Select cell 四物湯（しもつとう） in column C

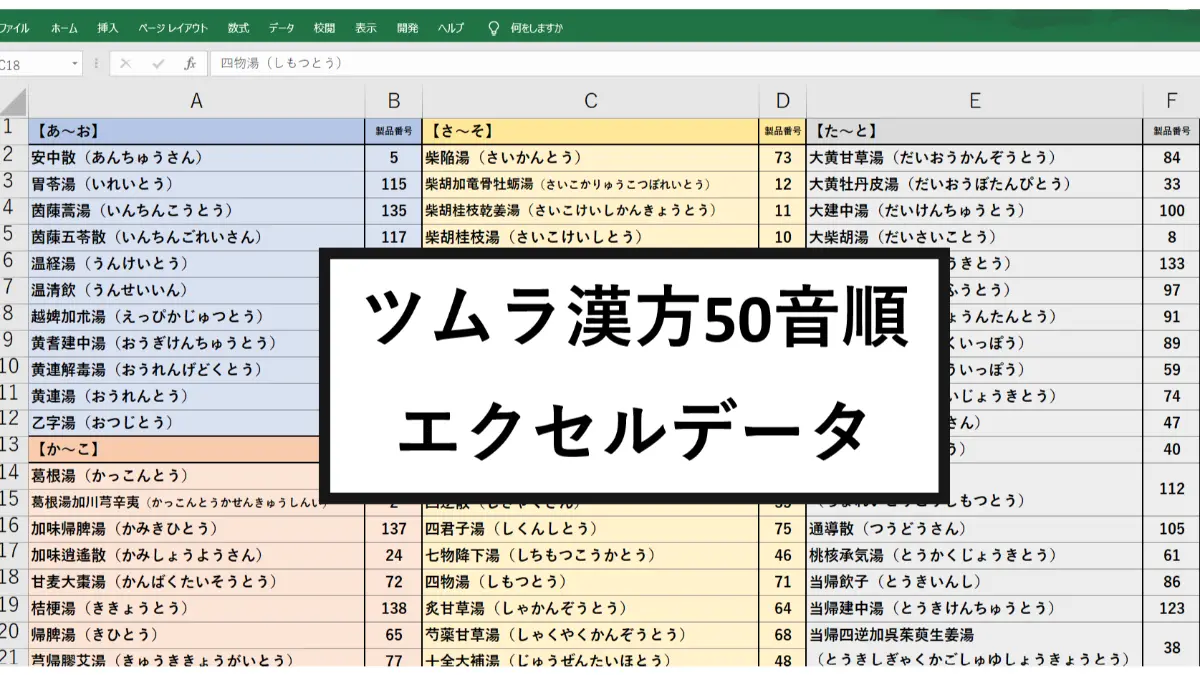(x=591, y=581)
